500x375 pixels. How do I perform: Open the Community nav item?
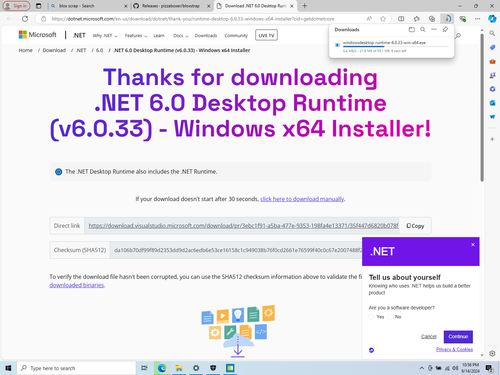[236, 36]
